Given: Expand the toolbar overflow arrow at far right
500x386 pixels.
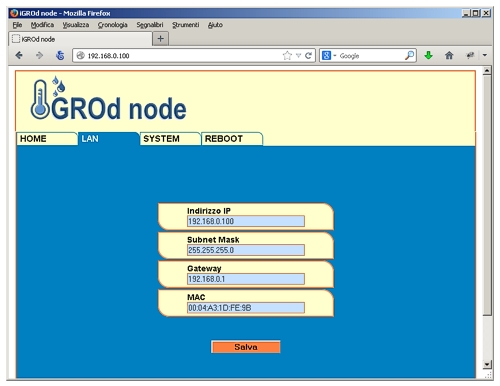Looking at the screenshot, I should 485,55.
